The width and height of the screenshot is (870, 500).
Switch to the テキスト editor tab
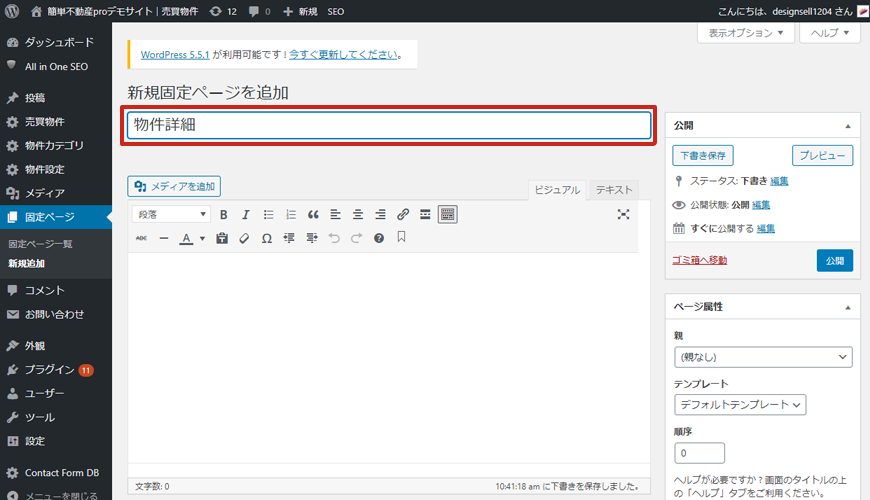pos(613,189)
